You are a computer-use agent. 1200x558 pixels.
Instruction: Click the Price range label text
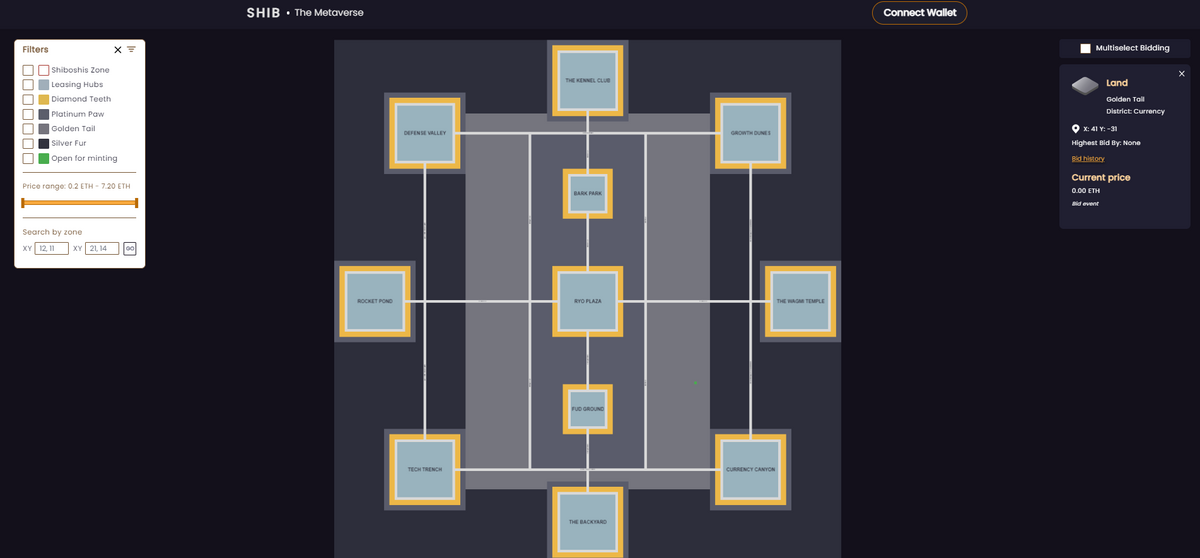point(76,186)
